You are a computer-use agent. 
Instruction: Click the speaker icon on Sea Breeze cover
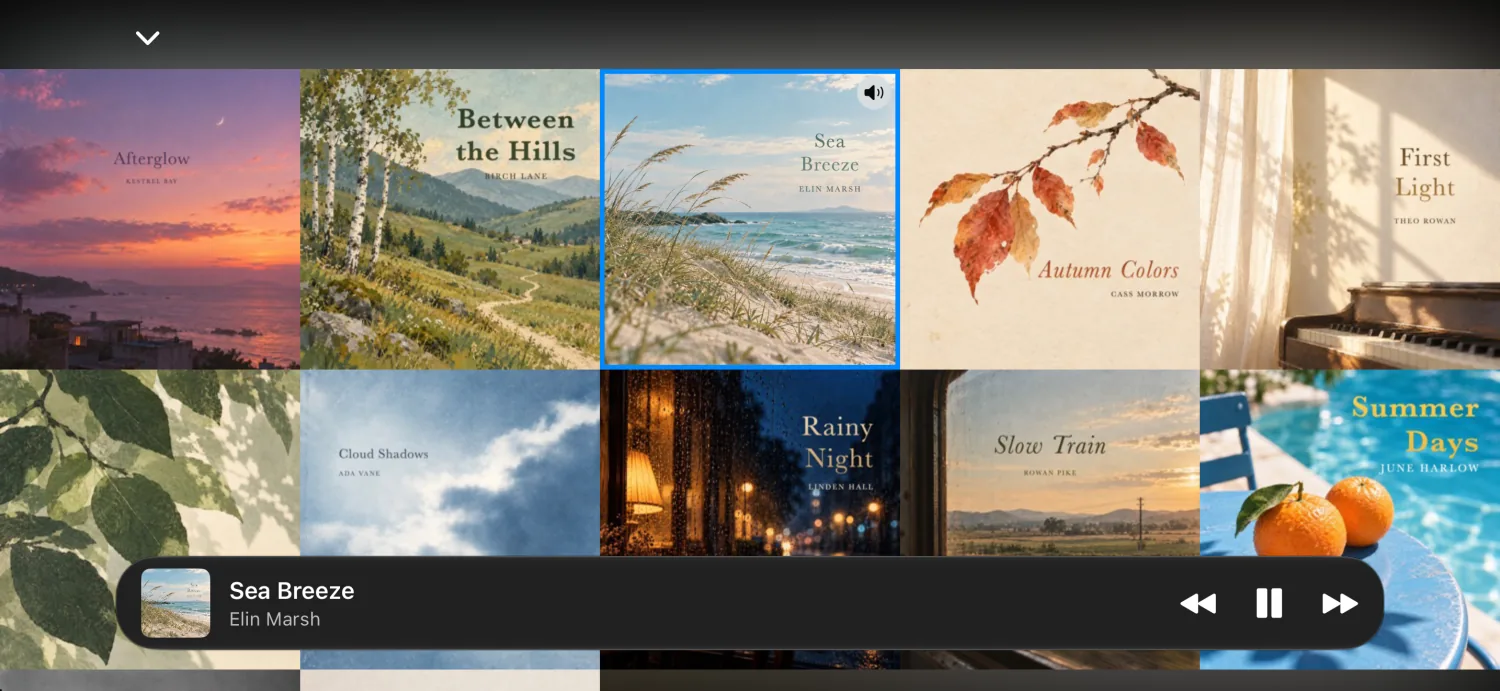click(x=874, y=93)
